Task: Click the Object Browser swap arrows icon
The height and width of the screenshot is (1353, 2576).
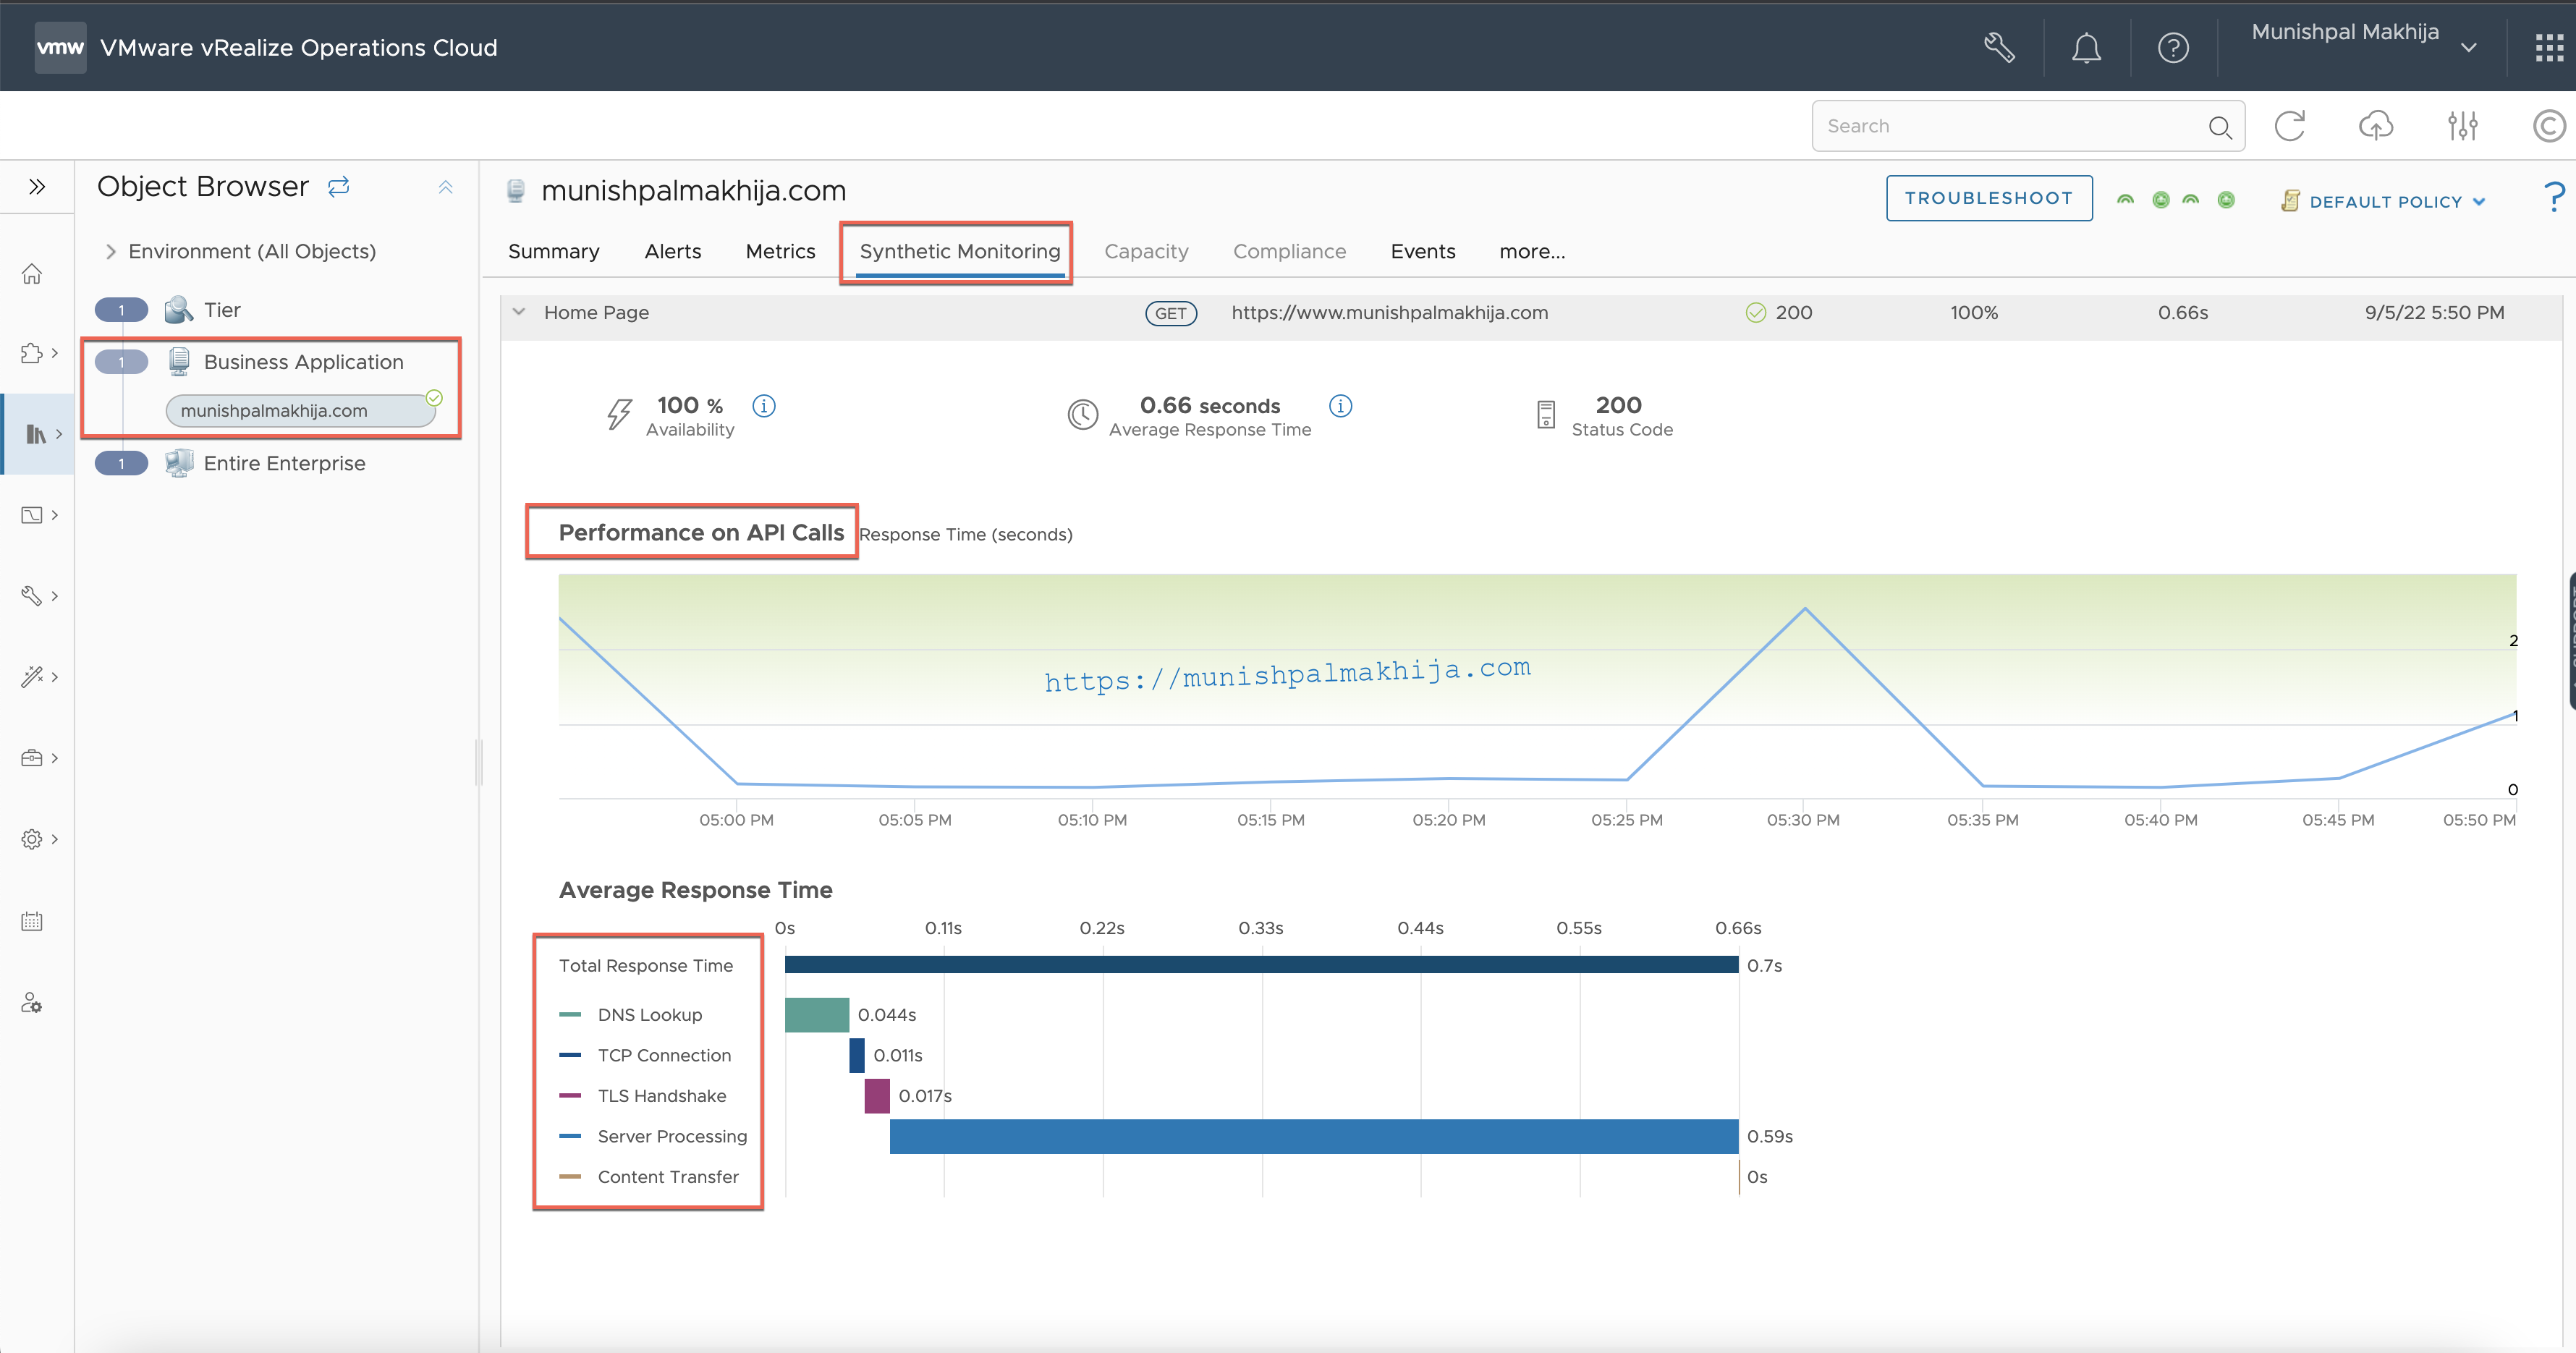Action: pyautogui.click(x=339, y=186)
